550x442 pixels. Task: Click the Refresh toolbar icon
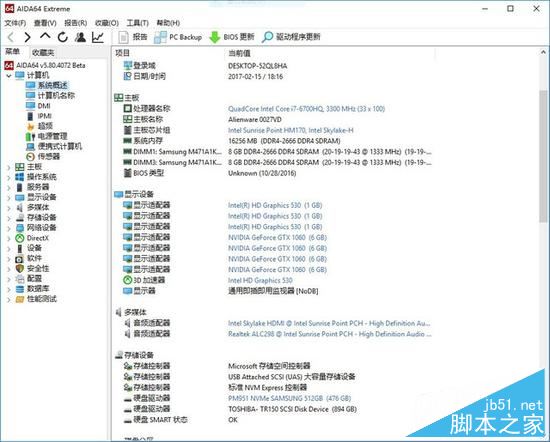point(63,37)
